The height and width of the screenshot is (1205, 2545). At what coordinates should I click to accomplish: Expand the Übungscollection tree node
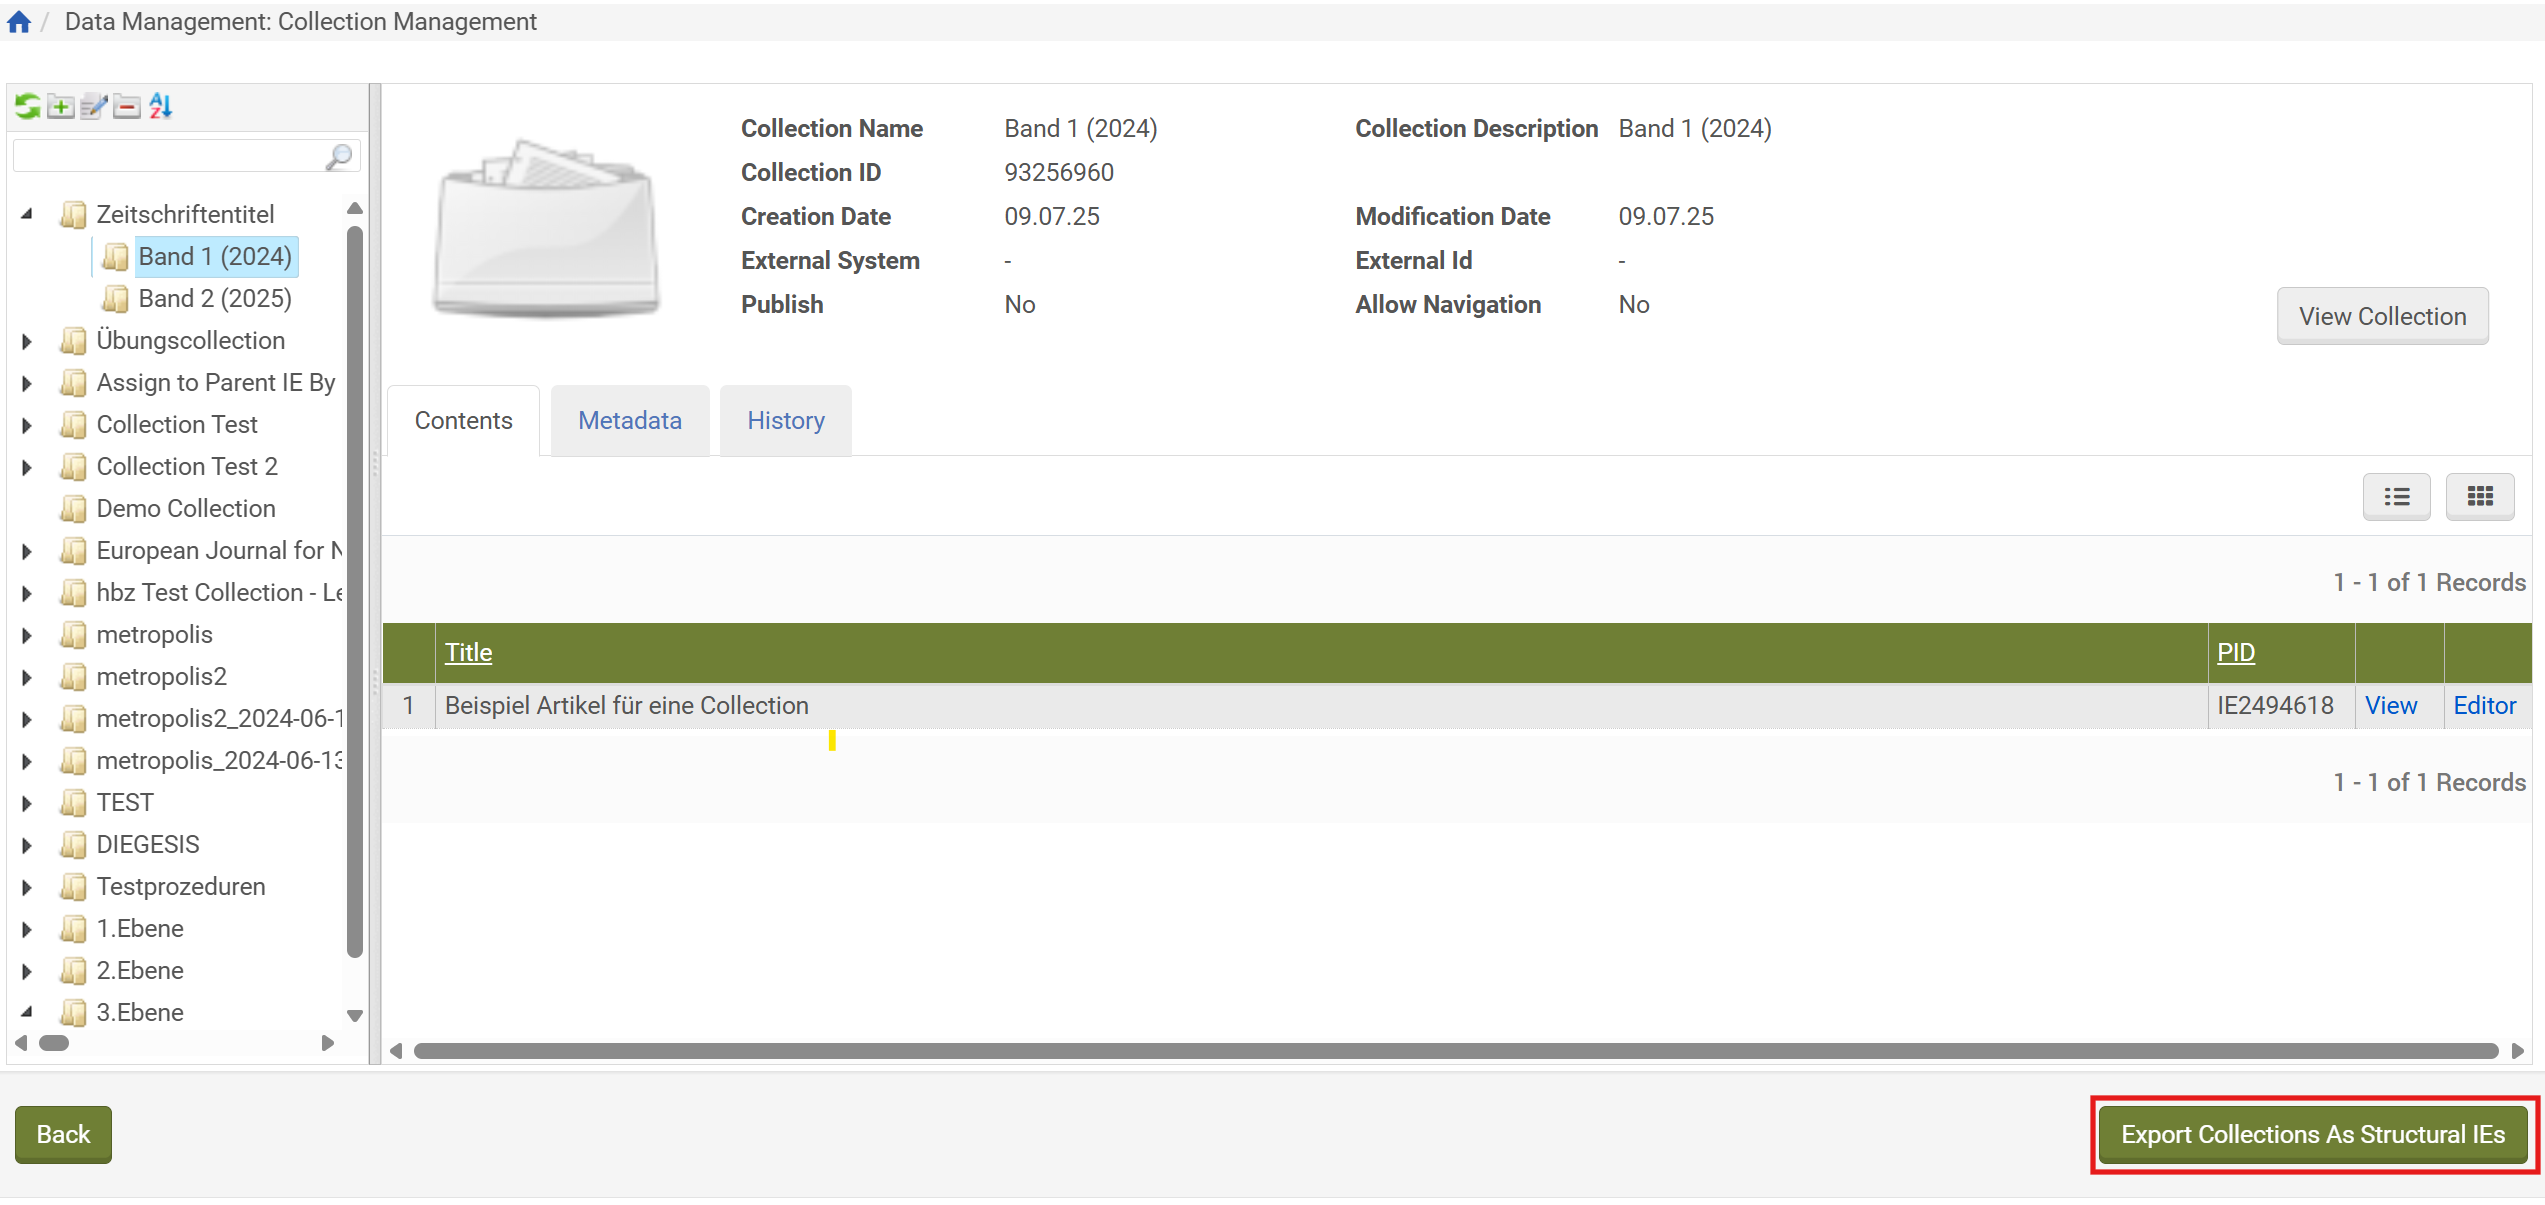(x=26, y=340)
